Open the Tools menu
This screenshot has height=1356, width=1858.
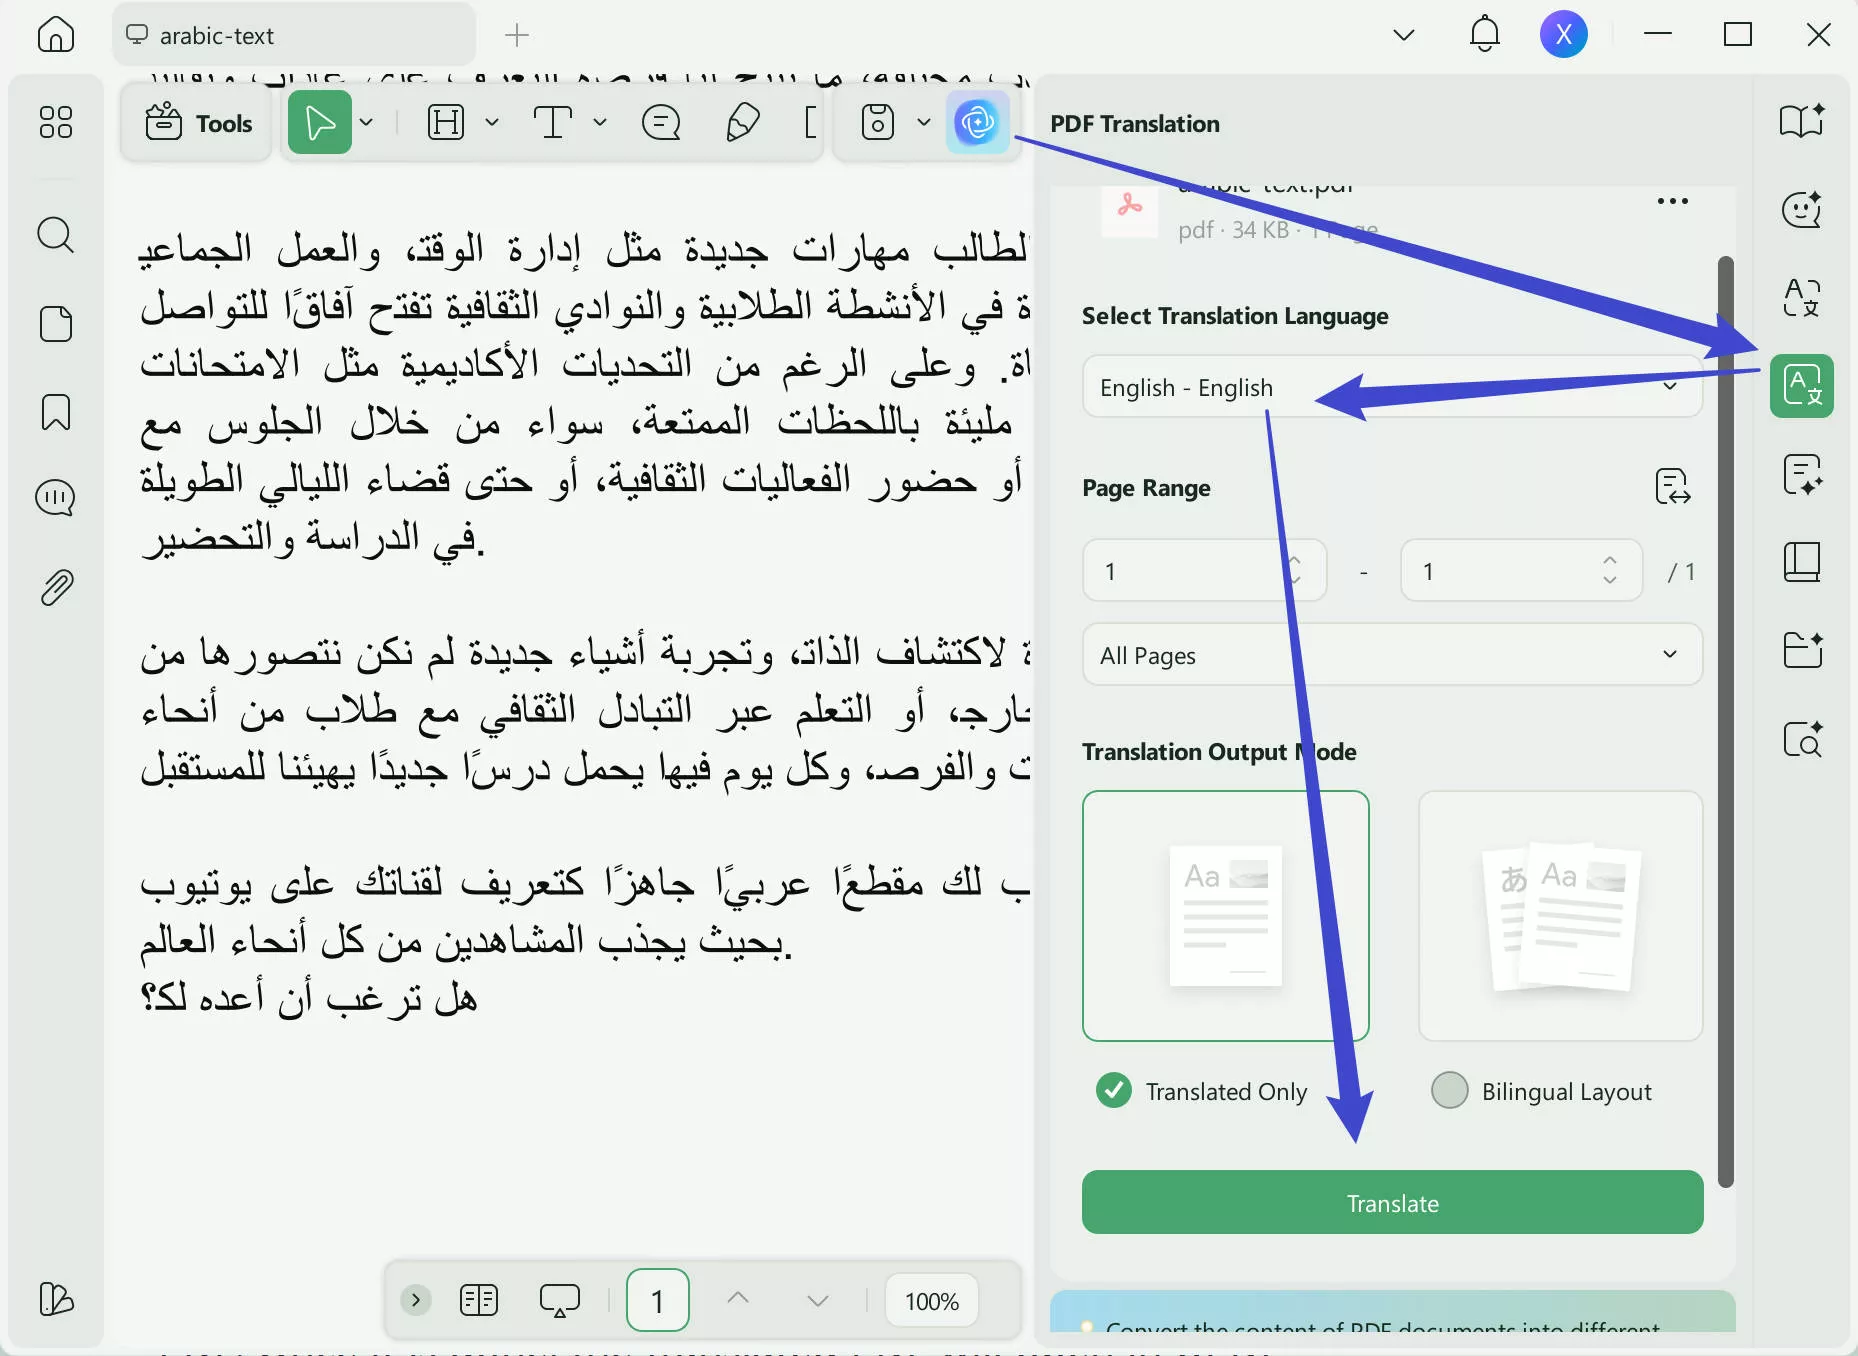click(196, 123)
